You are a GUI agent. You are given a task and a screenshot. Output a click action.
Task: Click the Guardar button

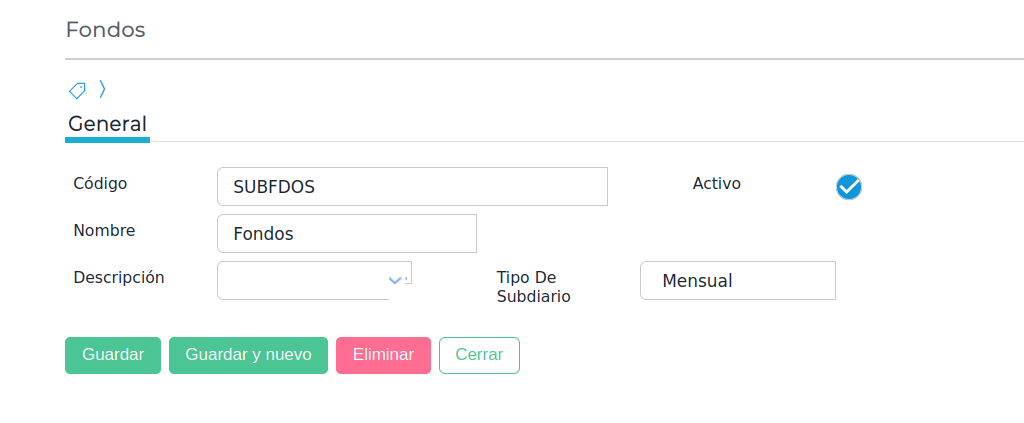pos(113,355)
